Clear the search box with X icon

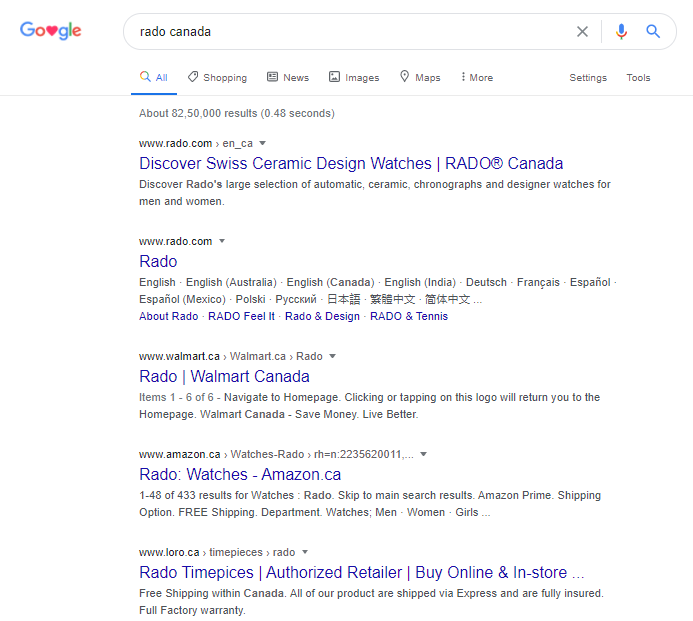[x=582, y=31]
